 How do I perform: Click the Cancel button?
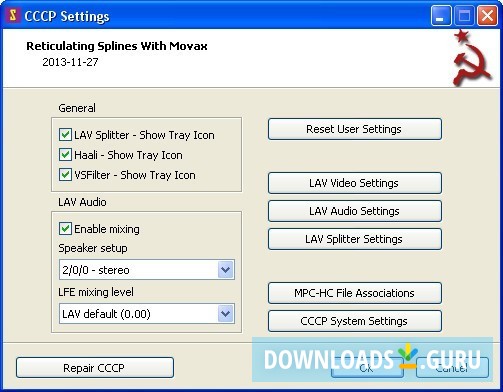coord(452,368)
